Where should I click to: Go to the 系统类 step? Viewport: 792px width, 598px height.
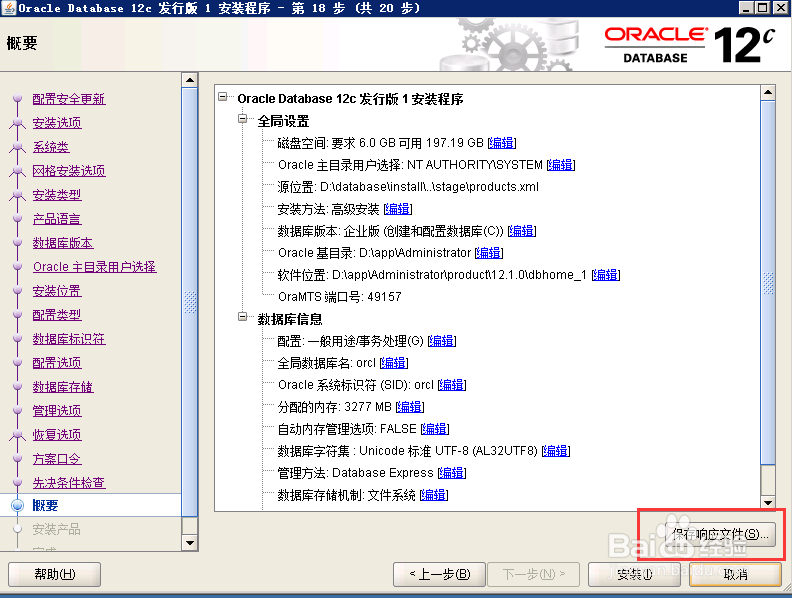(x=51, y=147)
